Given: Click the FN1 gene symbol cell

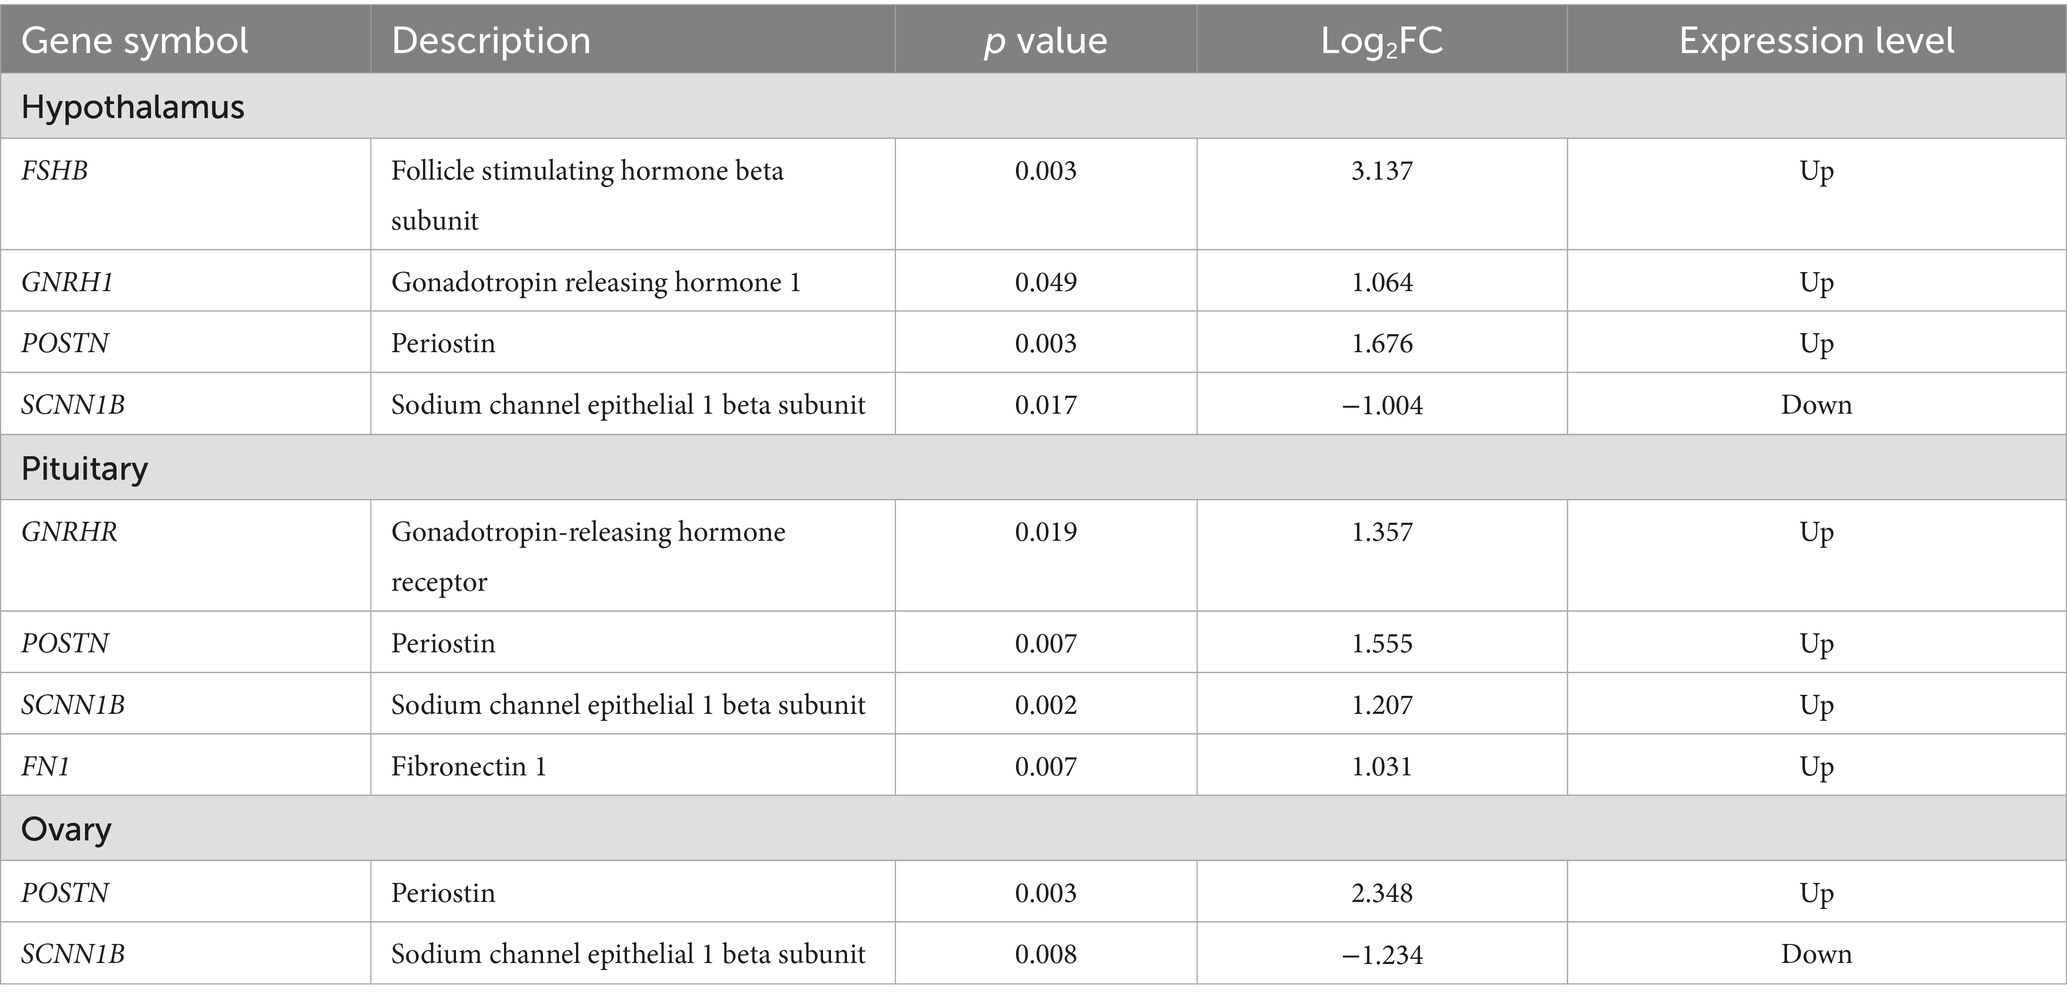Looking at the screenshot, I should click(x=46, y=767).
